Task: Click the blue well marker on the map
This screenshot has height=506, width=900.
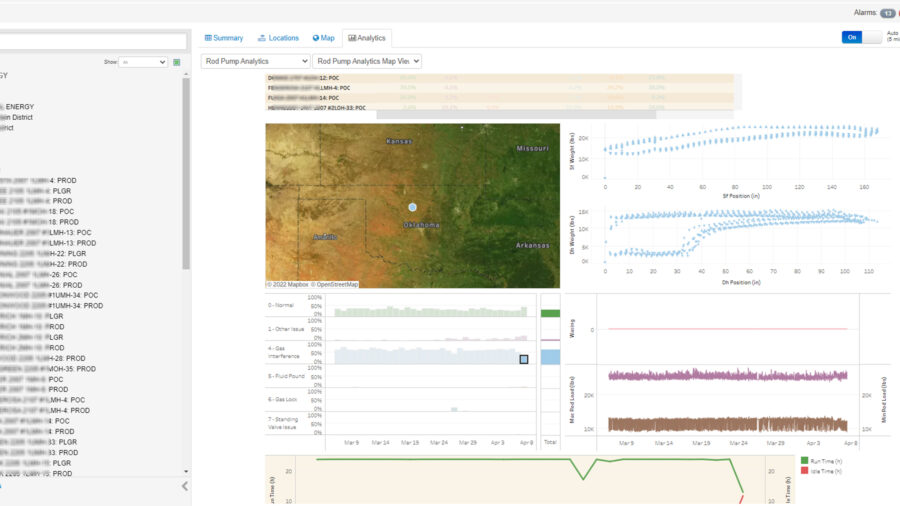Action: 412,207
